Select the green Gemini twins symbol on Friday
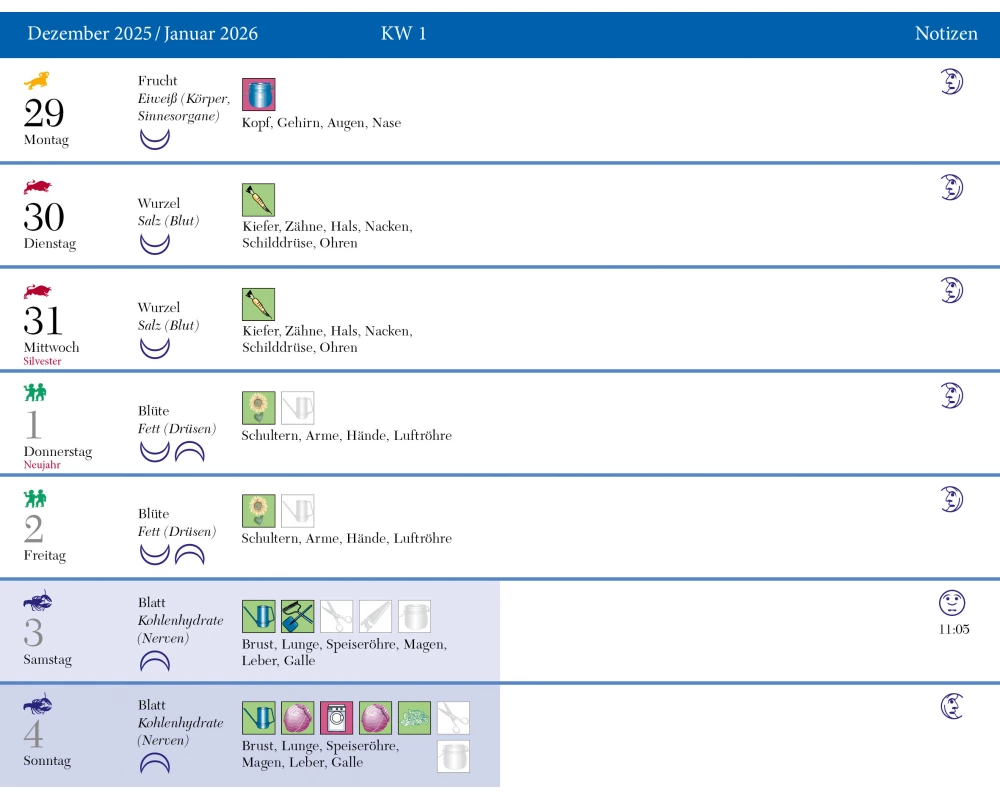This screenshot has width=1000, height=800. [36, 497]
